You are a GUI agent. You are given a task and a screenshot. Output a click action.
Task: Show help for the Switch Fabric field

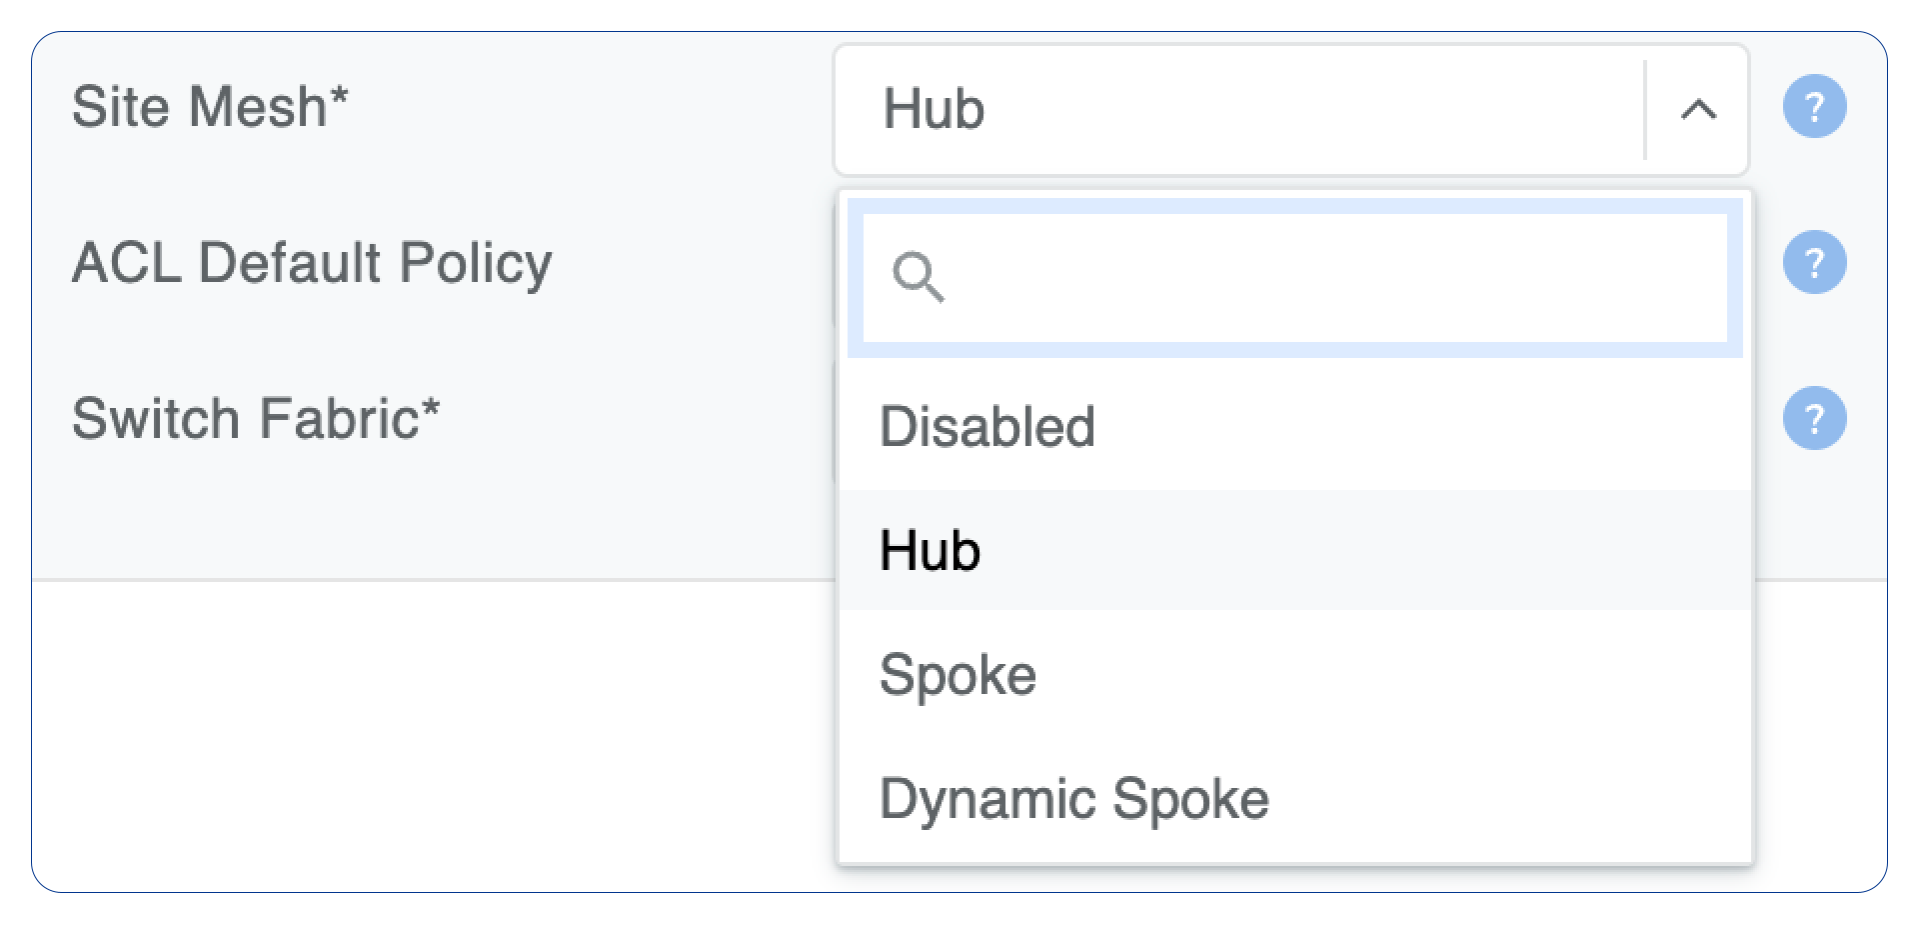coord(1814,418)
